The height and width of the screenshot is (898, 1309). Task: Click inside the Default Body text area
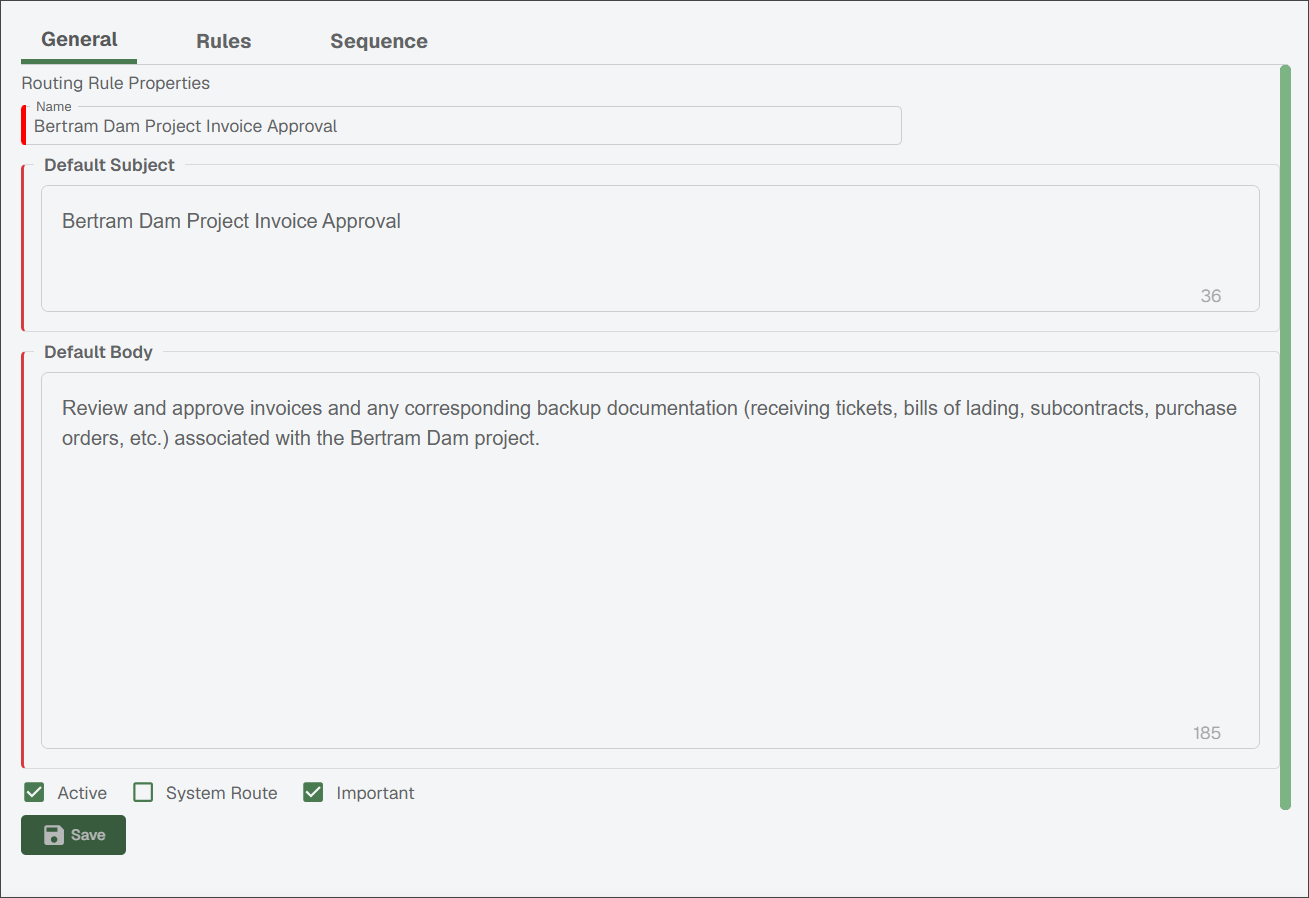pos(650,560)
